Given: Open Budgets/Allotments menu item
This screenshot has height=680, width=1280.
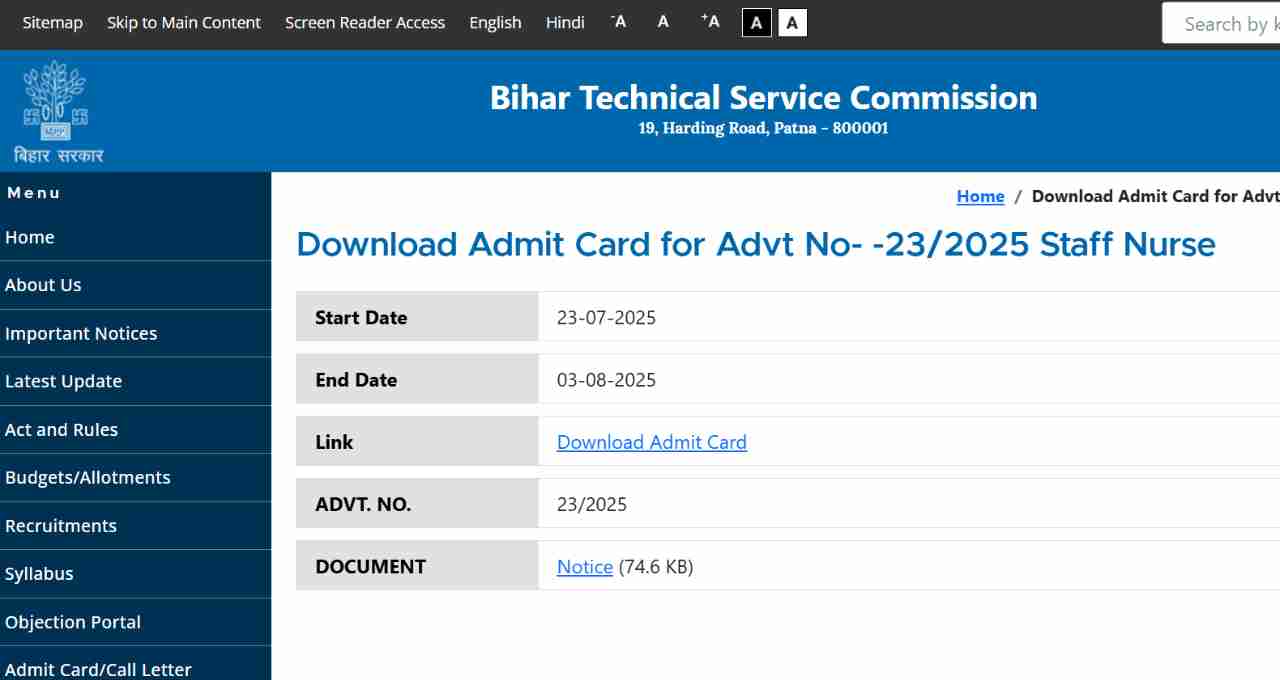Looking at the screenshot, I should tap(135, 477).
